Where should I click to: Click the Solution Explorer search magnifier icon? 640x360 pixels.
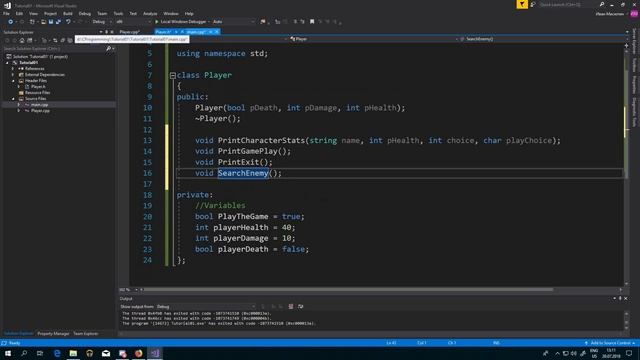coord(109,49)
